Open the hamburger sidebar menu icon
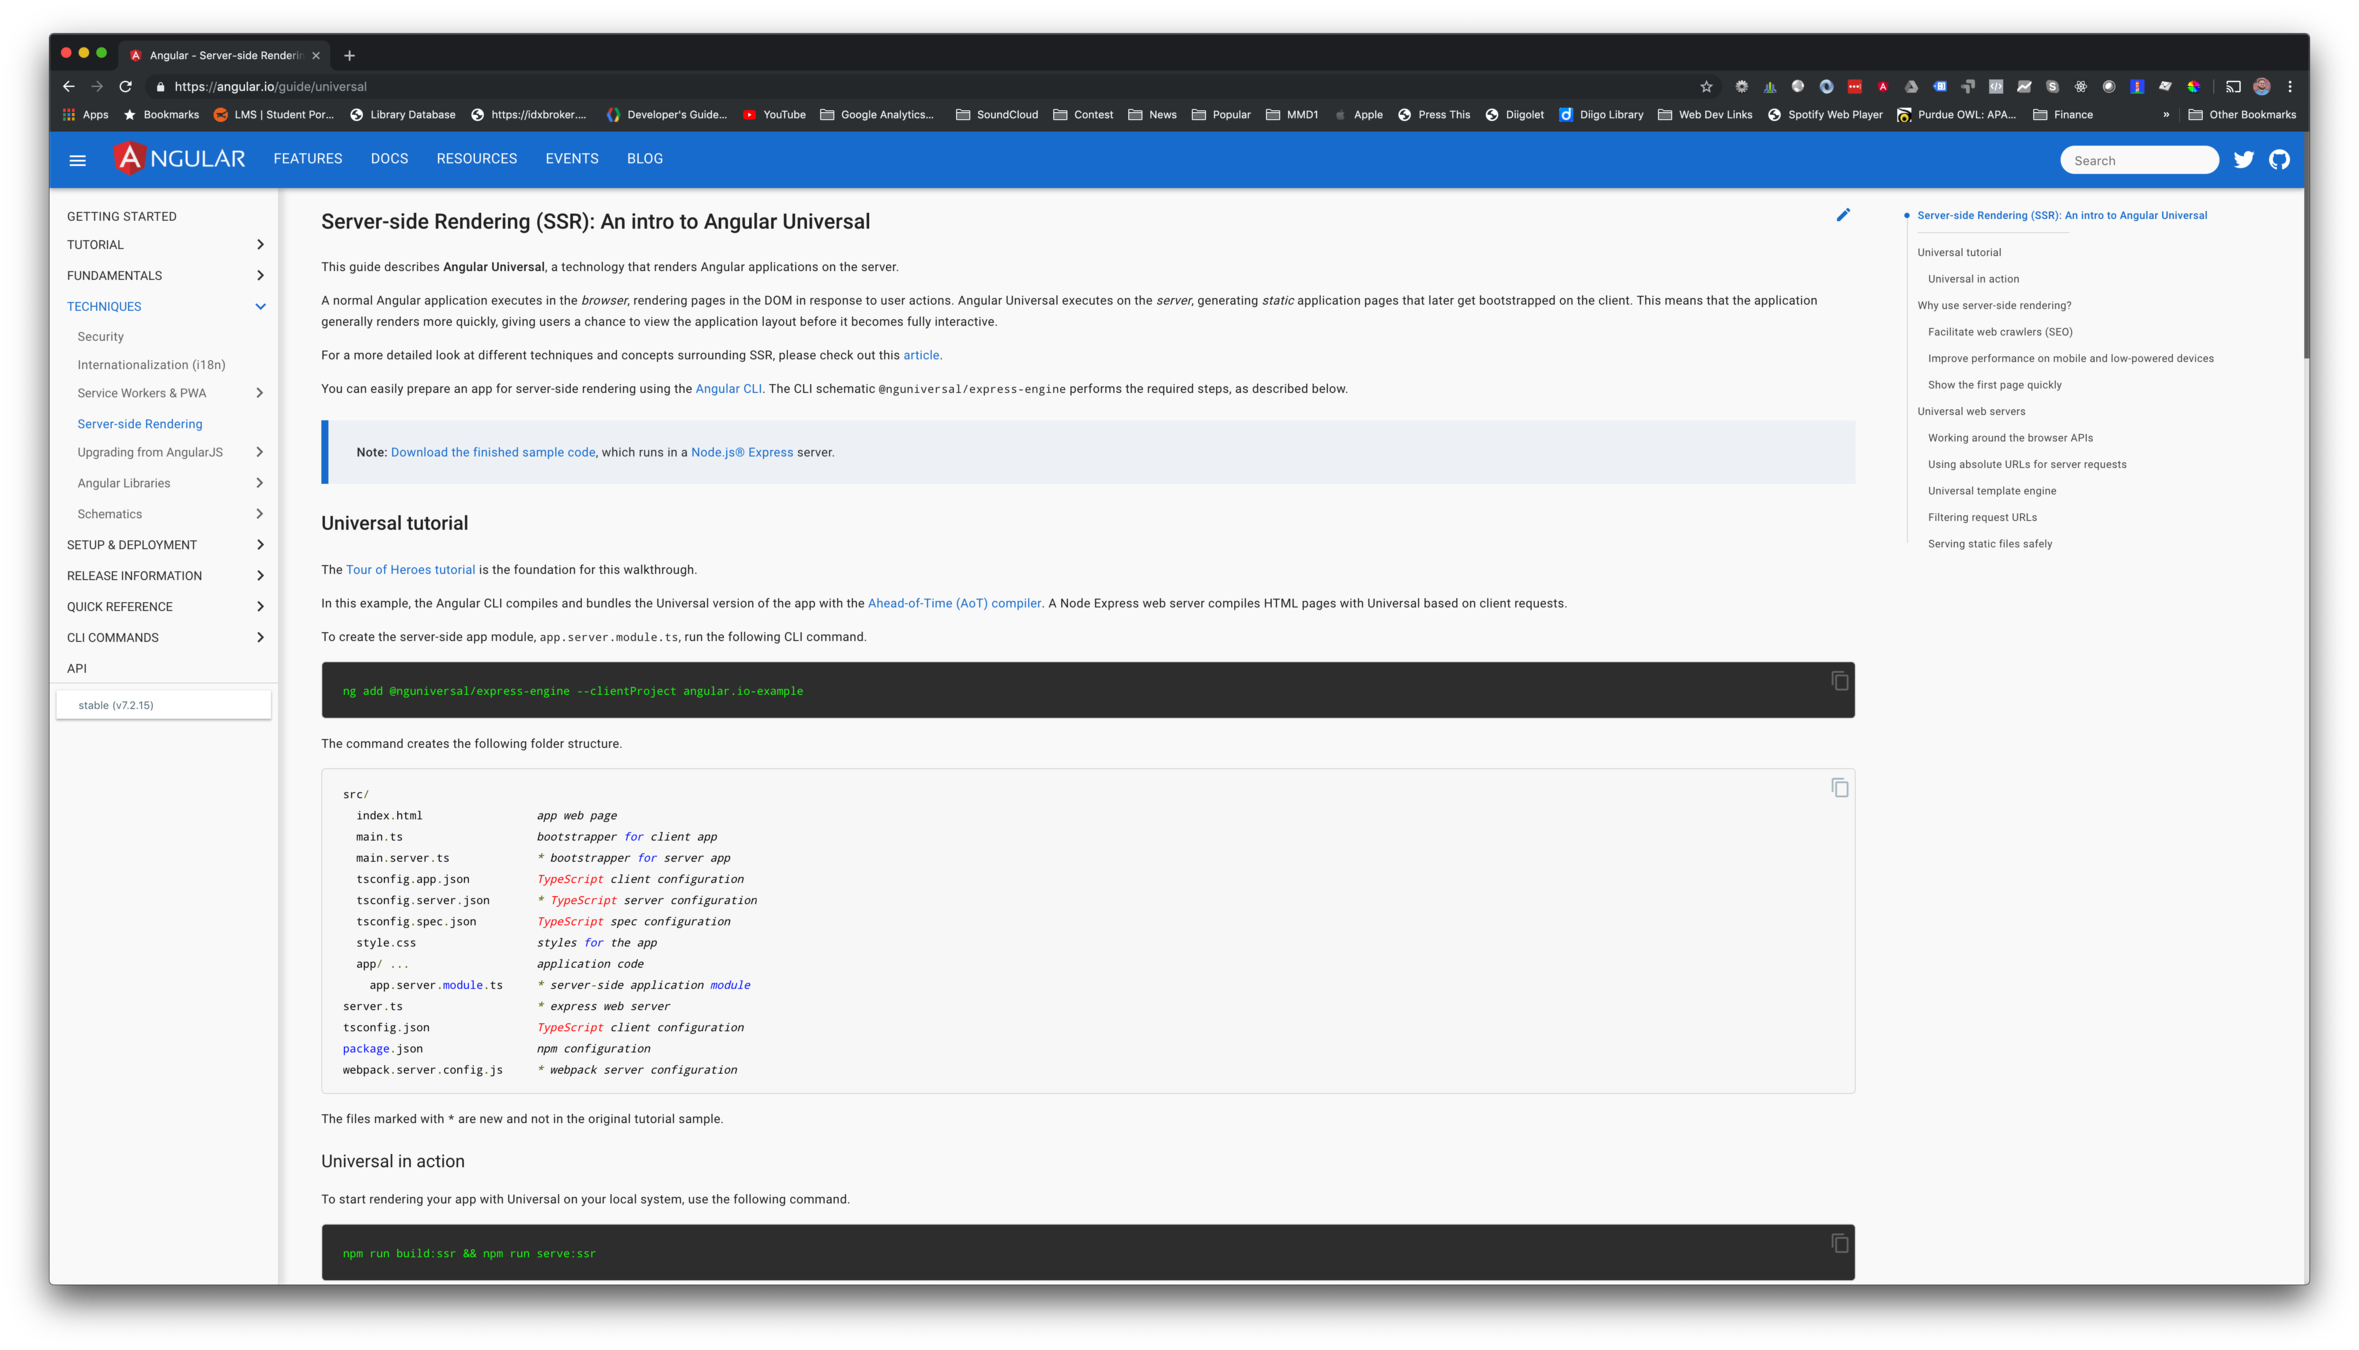The image size is (2359, 1350). tap(77, 160)
